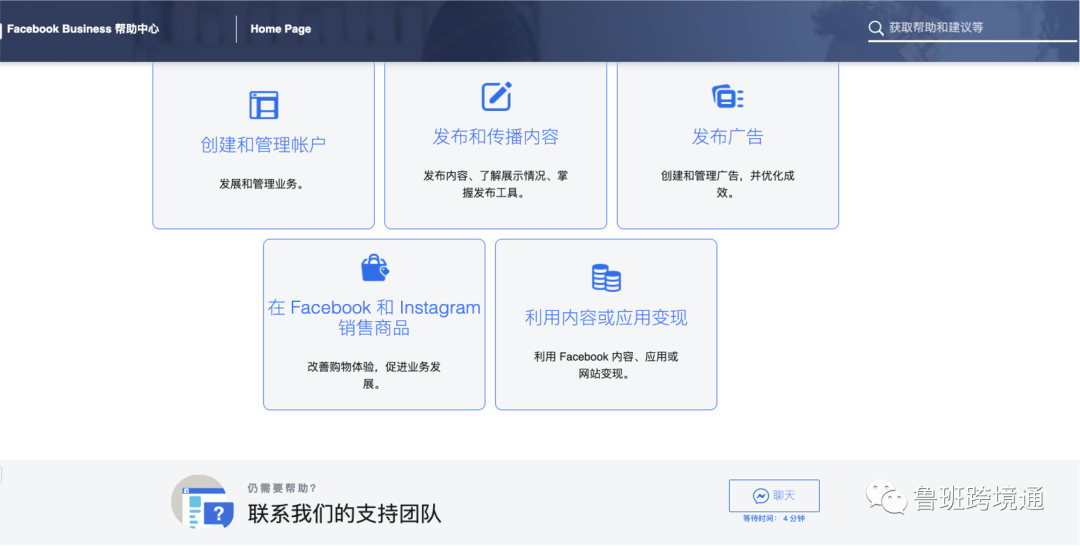Open the 利用内容或应用变现 heading
The image size is (1080, 546).
pyautogui.click(x=606, y=318)
